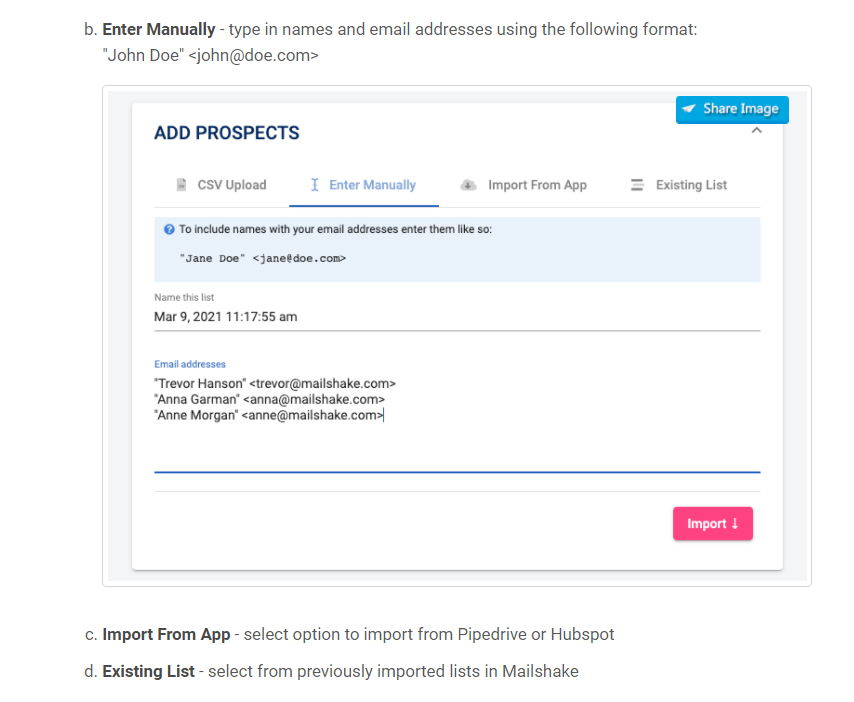Screen dimensions: 854x702
Task: Click the Share Image button
Action: click(732, 110)
